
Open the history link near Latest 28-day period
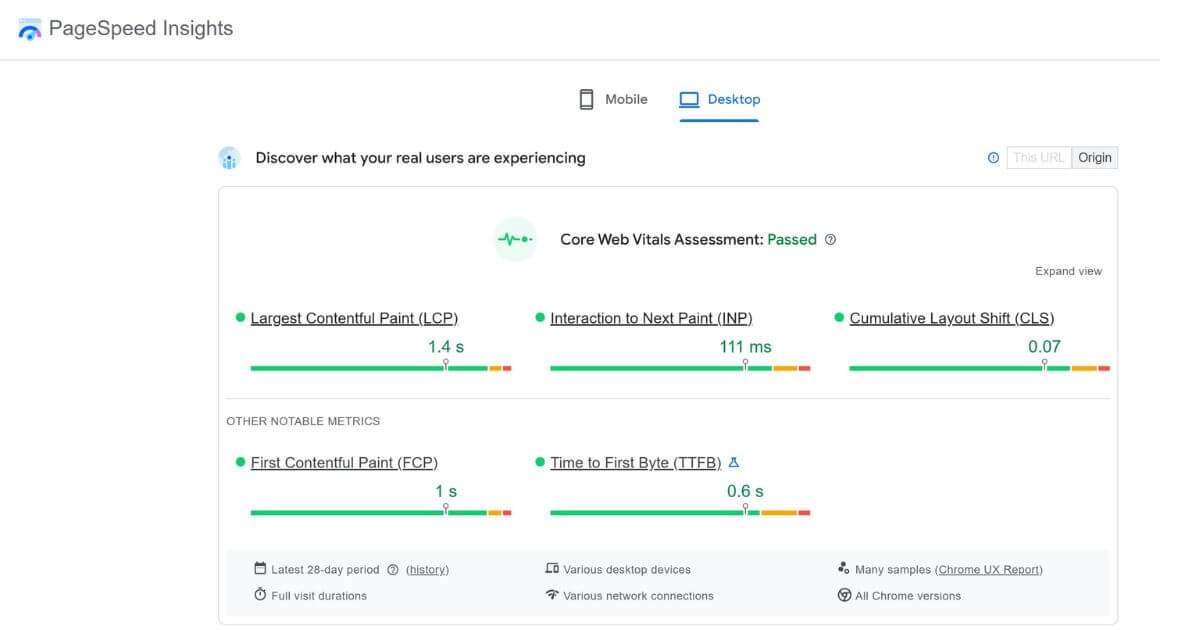coord(427,569)
